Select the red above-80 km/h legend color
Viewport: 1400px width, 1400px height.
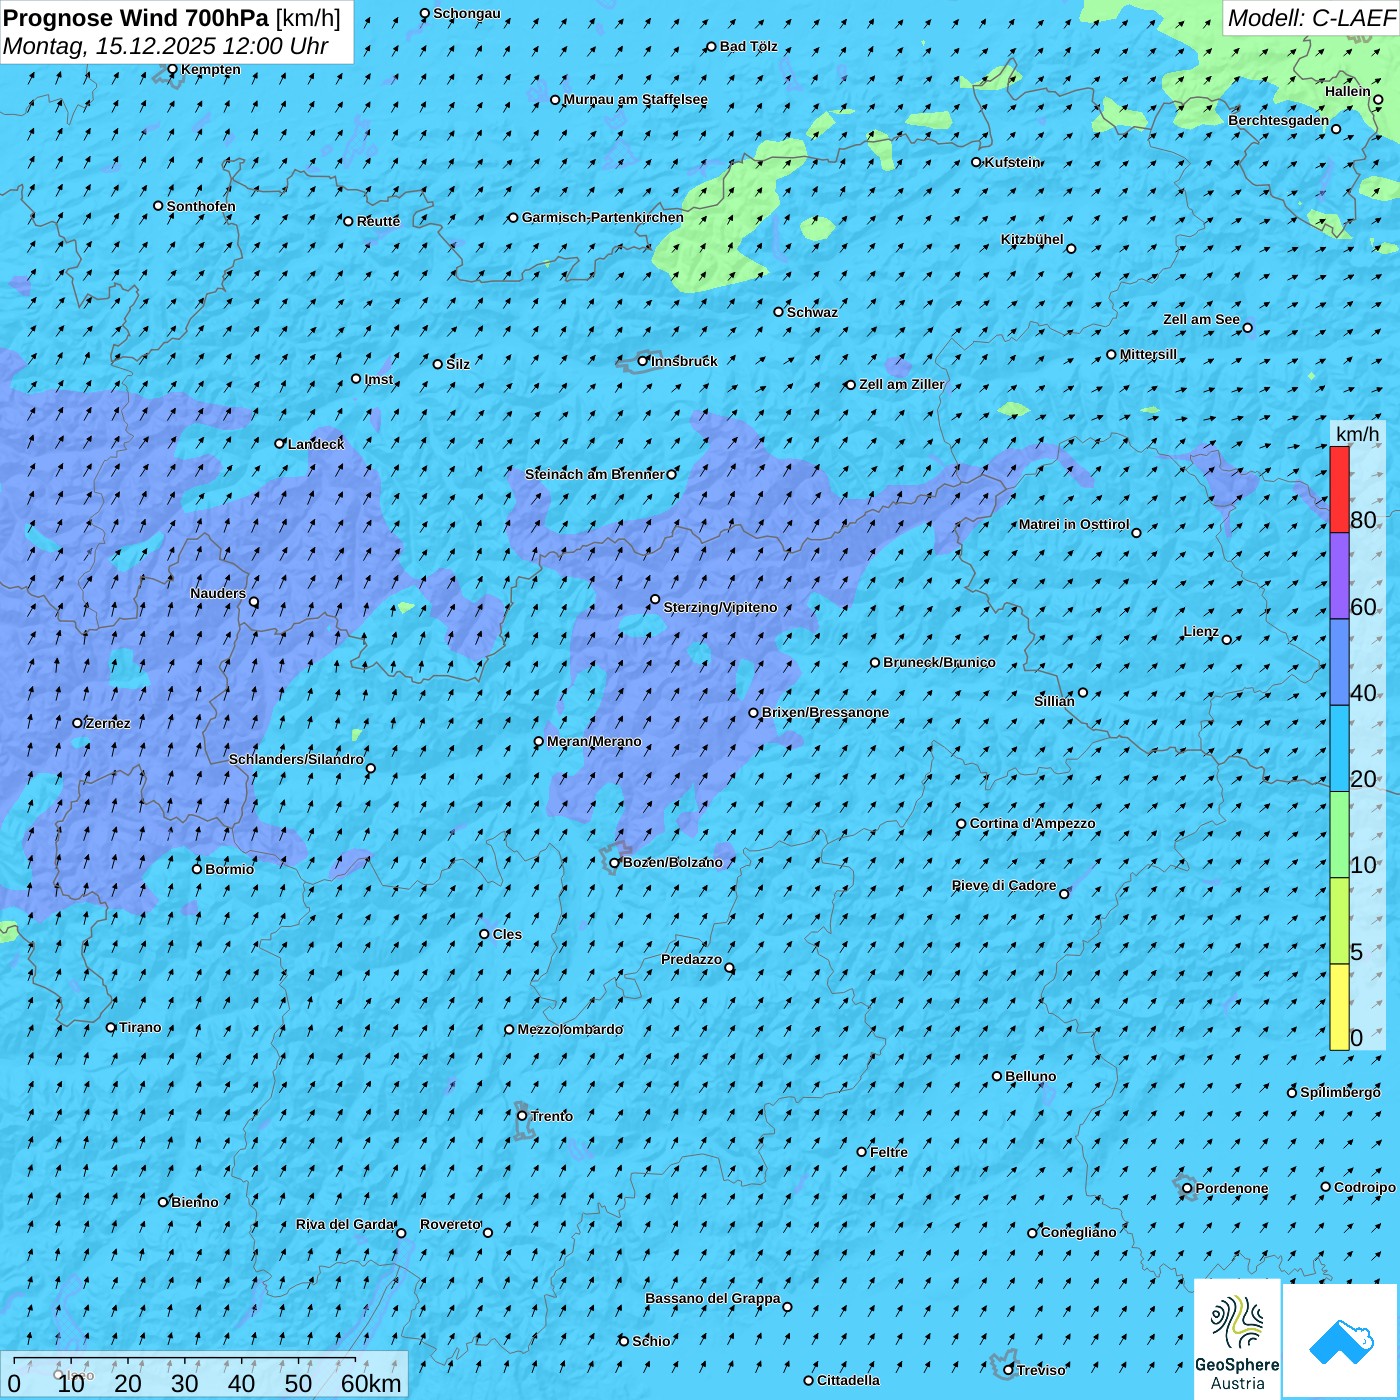click(x=1339, y=489)
